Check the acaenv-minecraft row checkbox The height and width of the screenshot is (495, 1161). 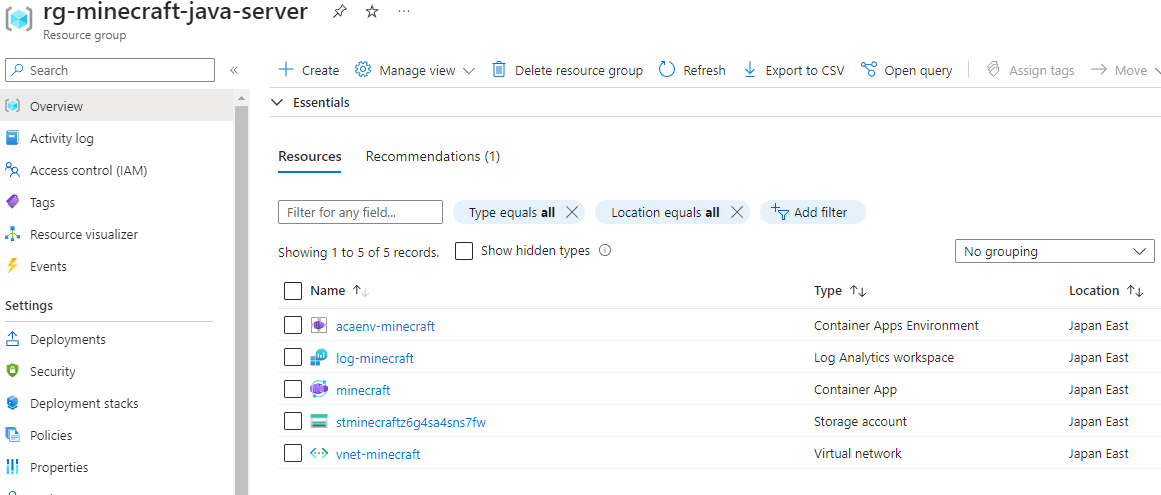[x=292, y=326]
